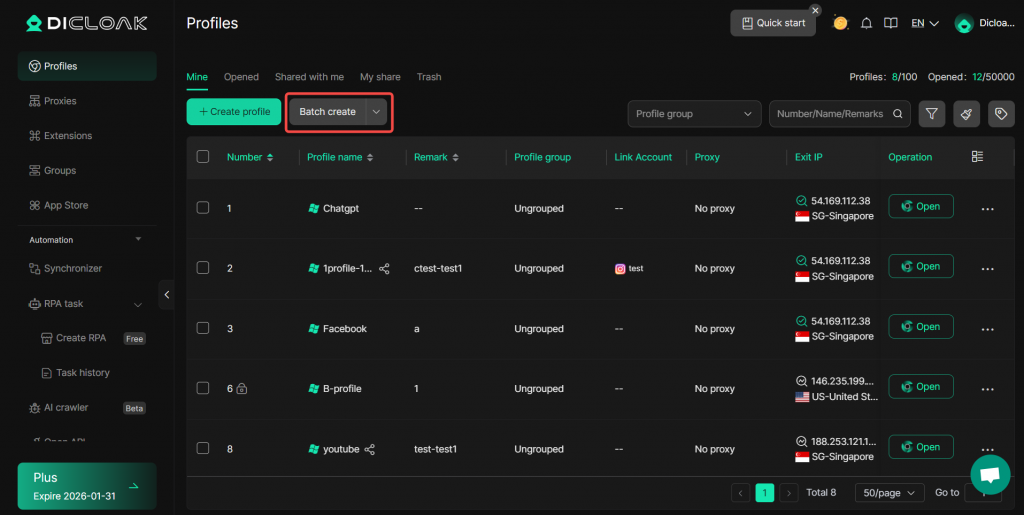The image size is (1024, 515).
Task: Click the column settings icon
Action: point(977,157)
